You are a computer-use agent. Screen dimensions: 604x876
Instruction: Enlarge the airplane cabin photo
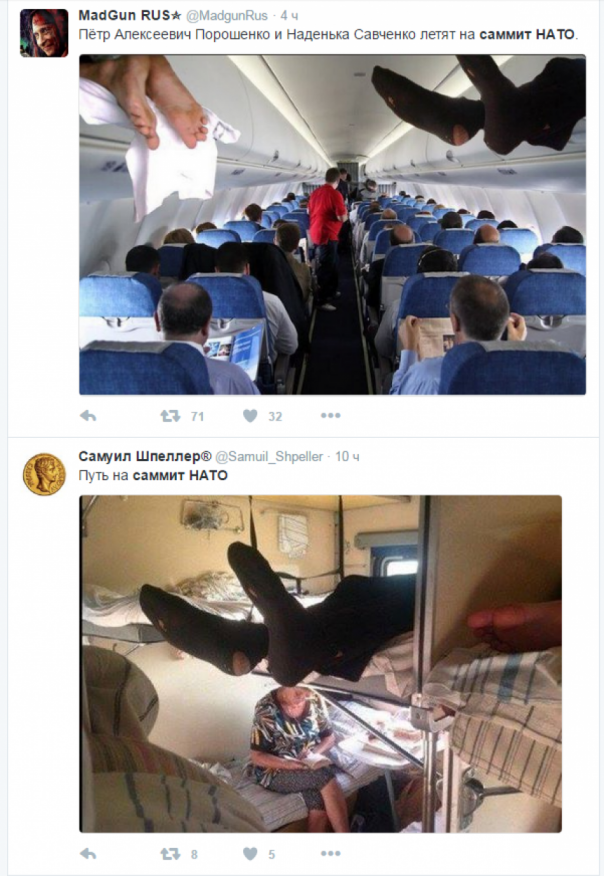click(332, 225)
